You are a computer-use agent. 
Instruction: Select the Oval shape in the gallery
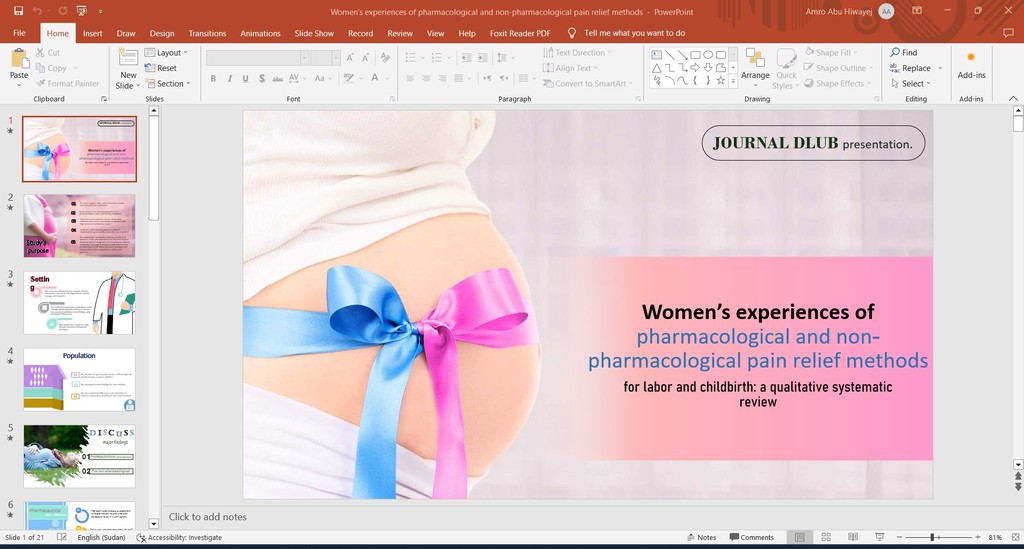coord(708,55)
